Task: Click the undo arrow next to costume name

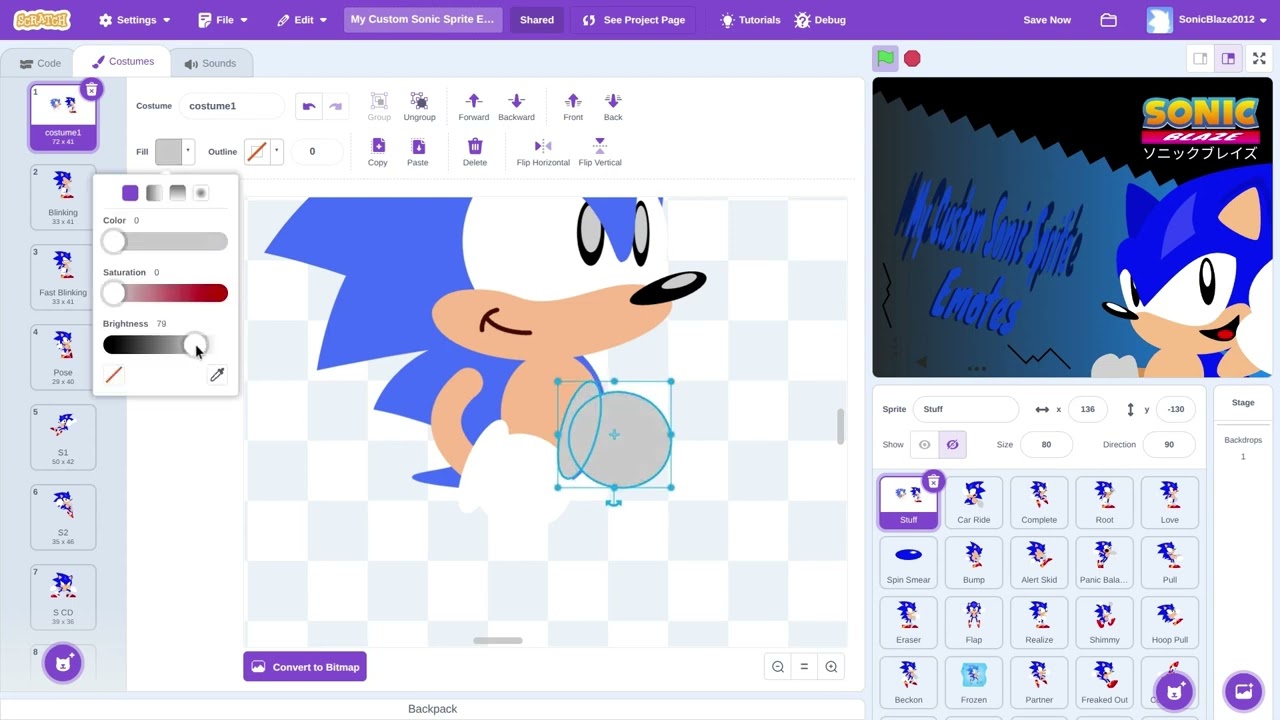Action: [309, 106]
